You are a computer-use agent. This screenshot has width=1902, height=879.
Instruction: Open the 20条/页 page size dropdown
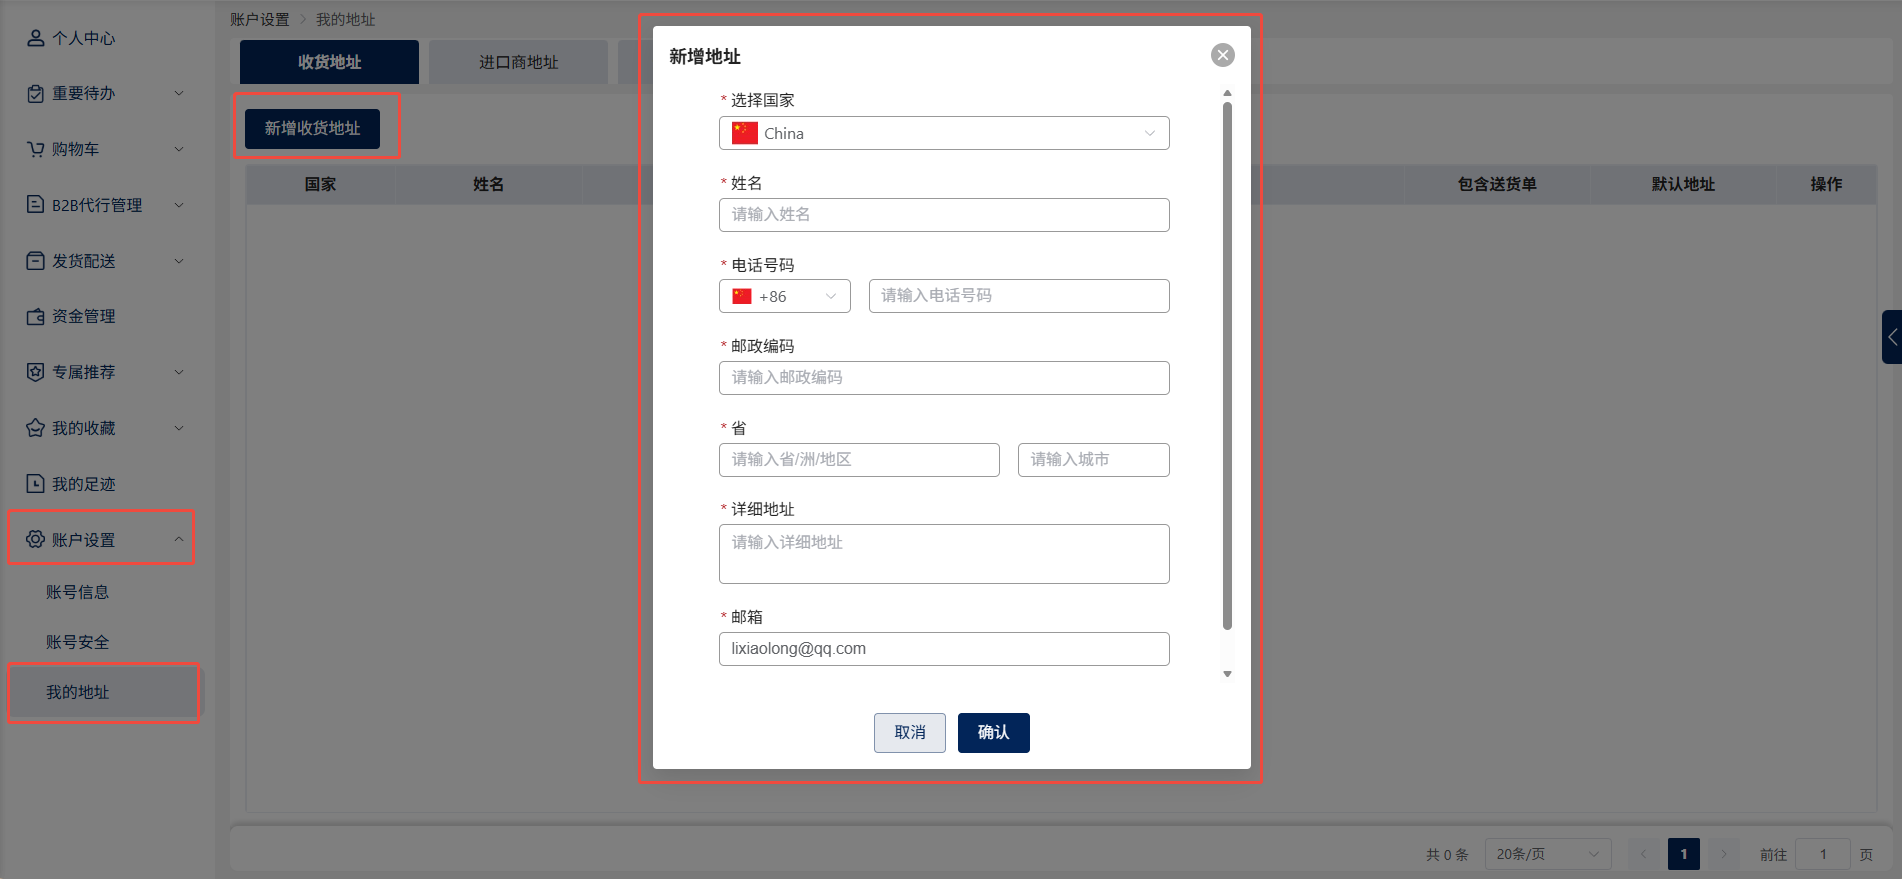coord(1548,854)
